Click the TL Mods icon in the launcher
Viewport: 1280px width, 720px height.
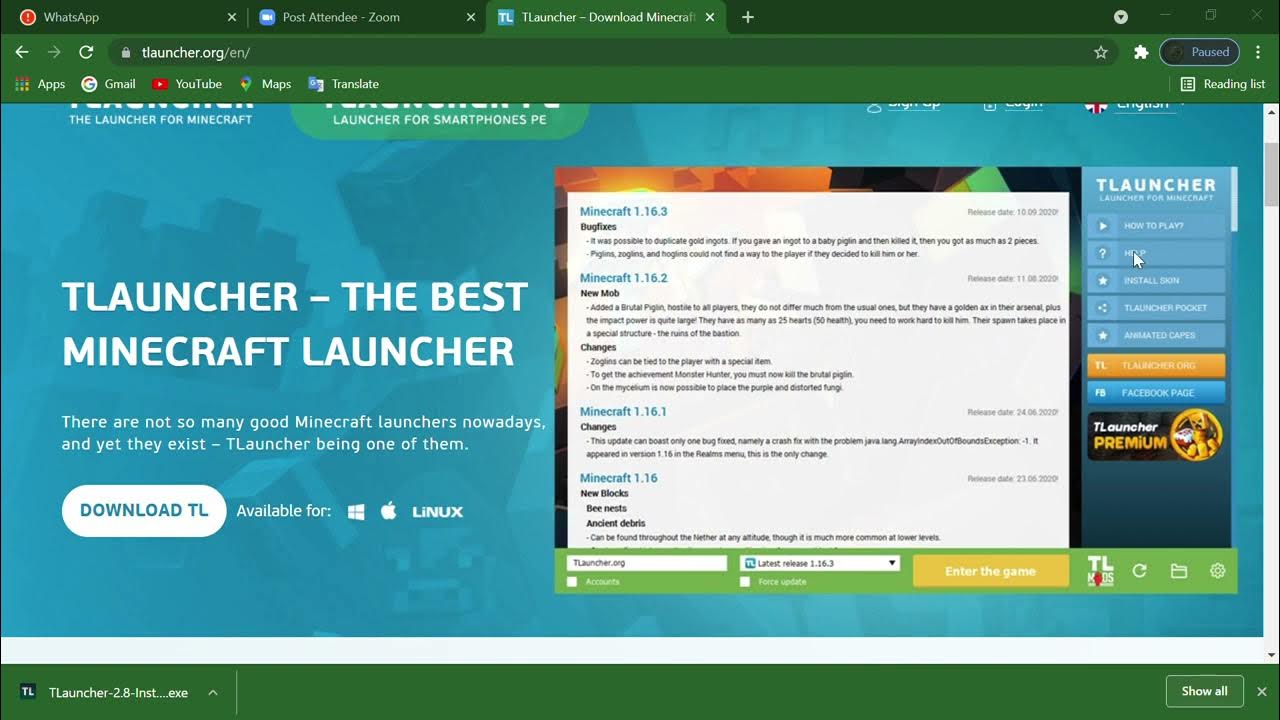point(1100,571)
